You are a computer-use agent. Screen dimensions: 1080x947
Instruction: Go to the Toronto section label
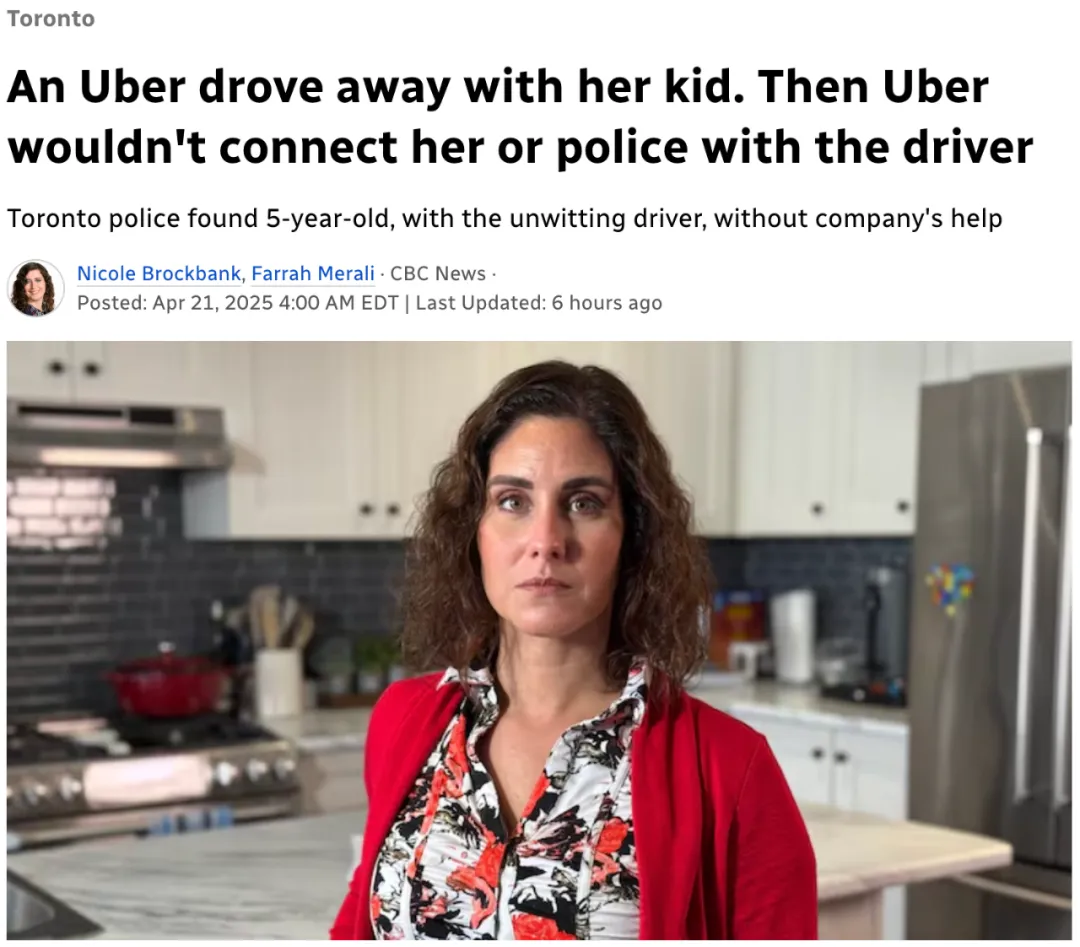[51, 19]
